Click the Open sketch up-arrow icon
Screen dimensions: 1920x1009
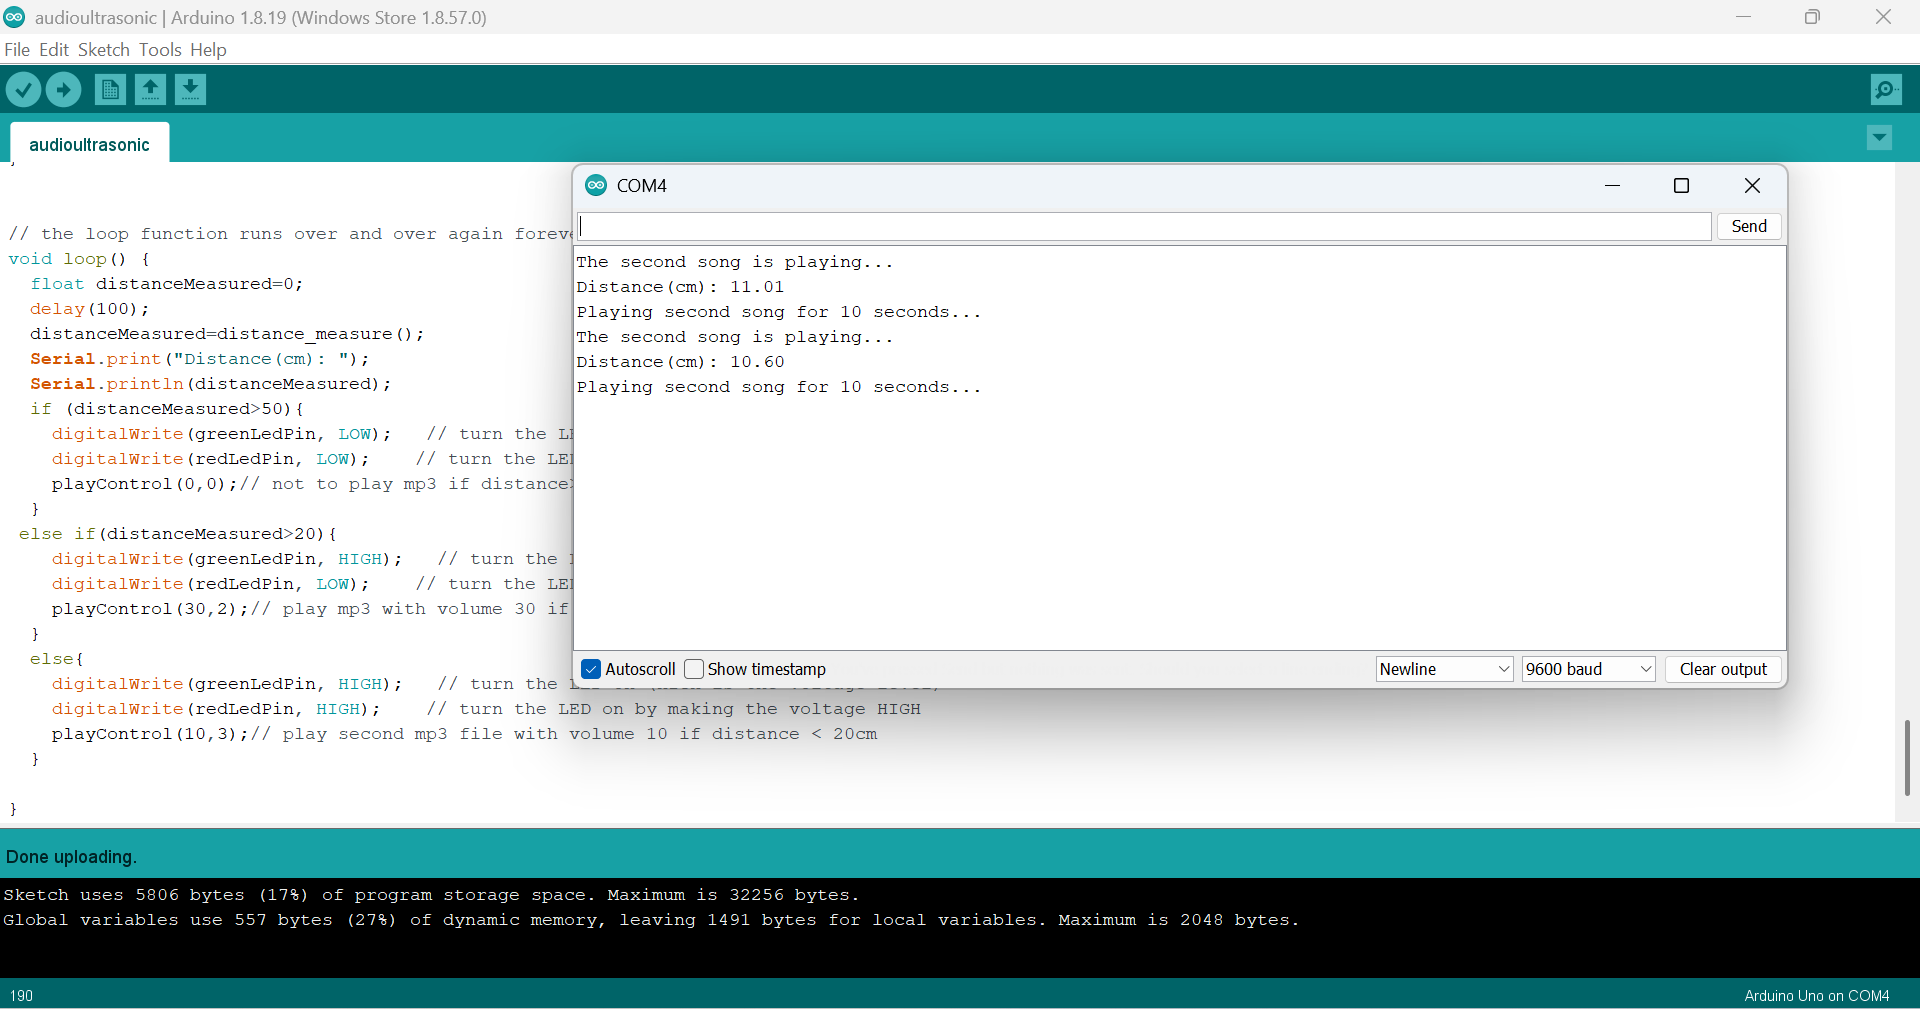[x=150, y=90]
